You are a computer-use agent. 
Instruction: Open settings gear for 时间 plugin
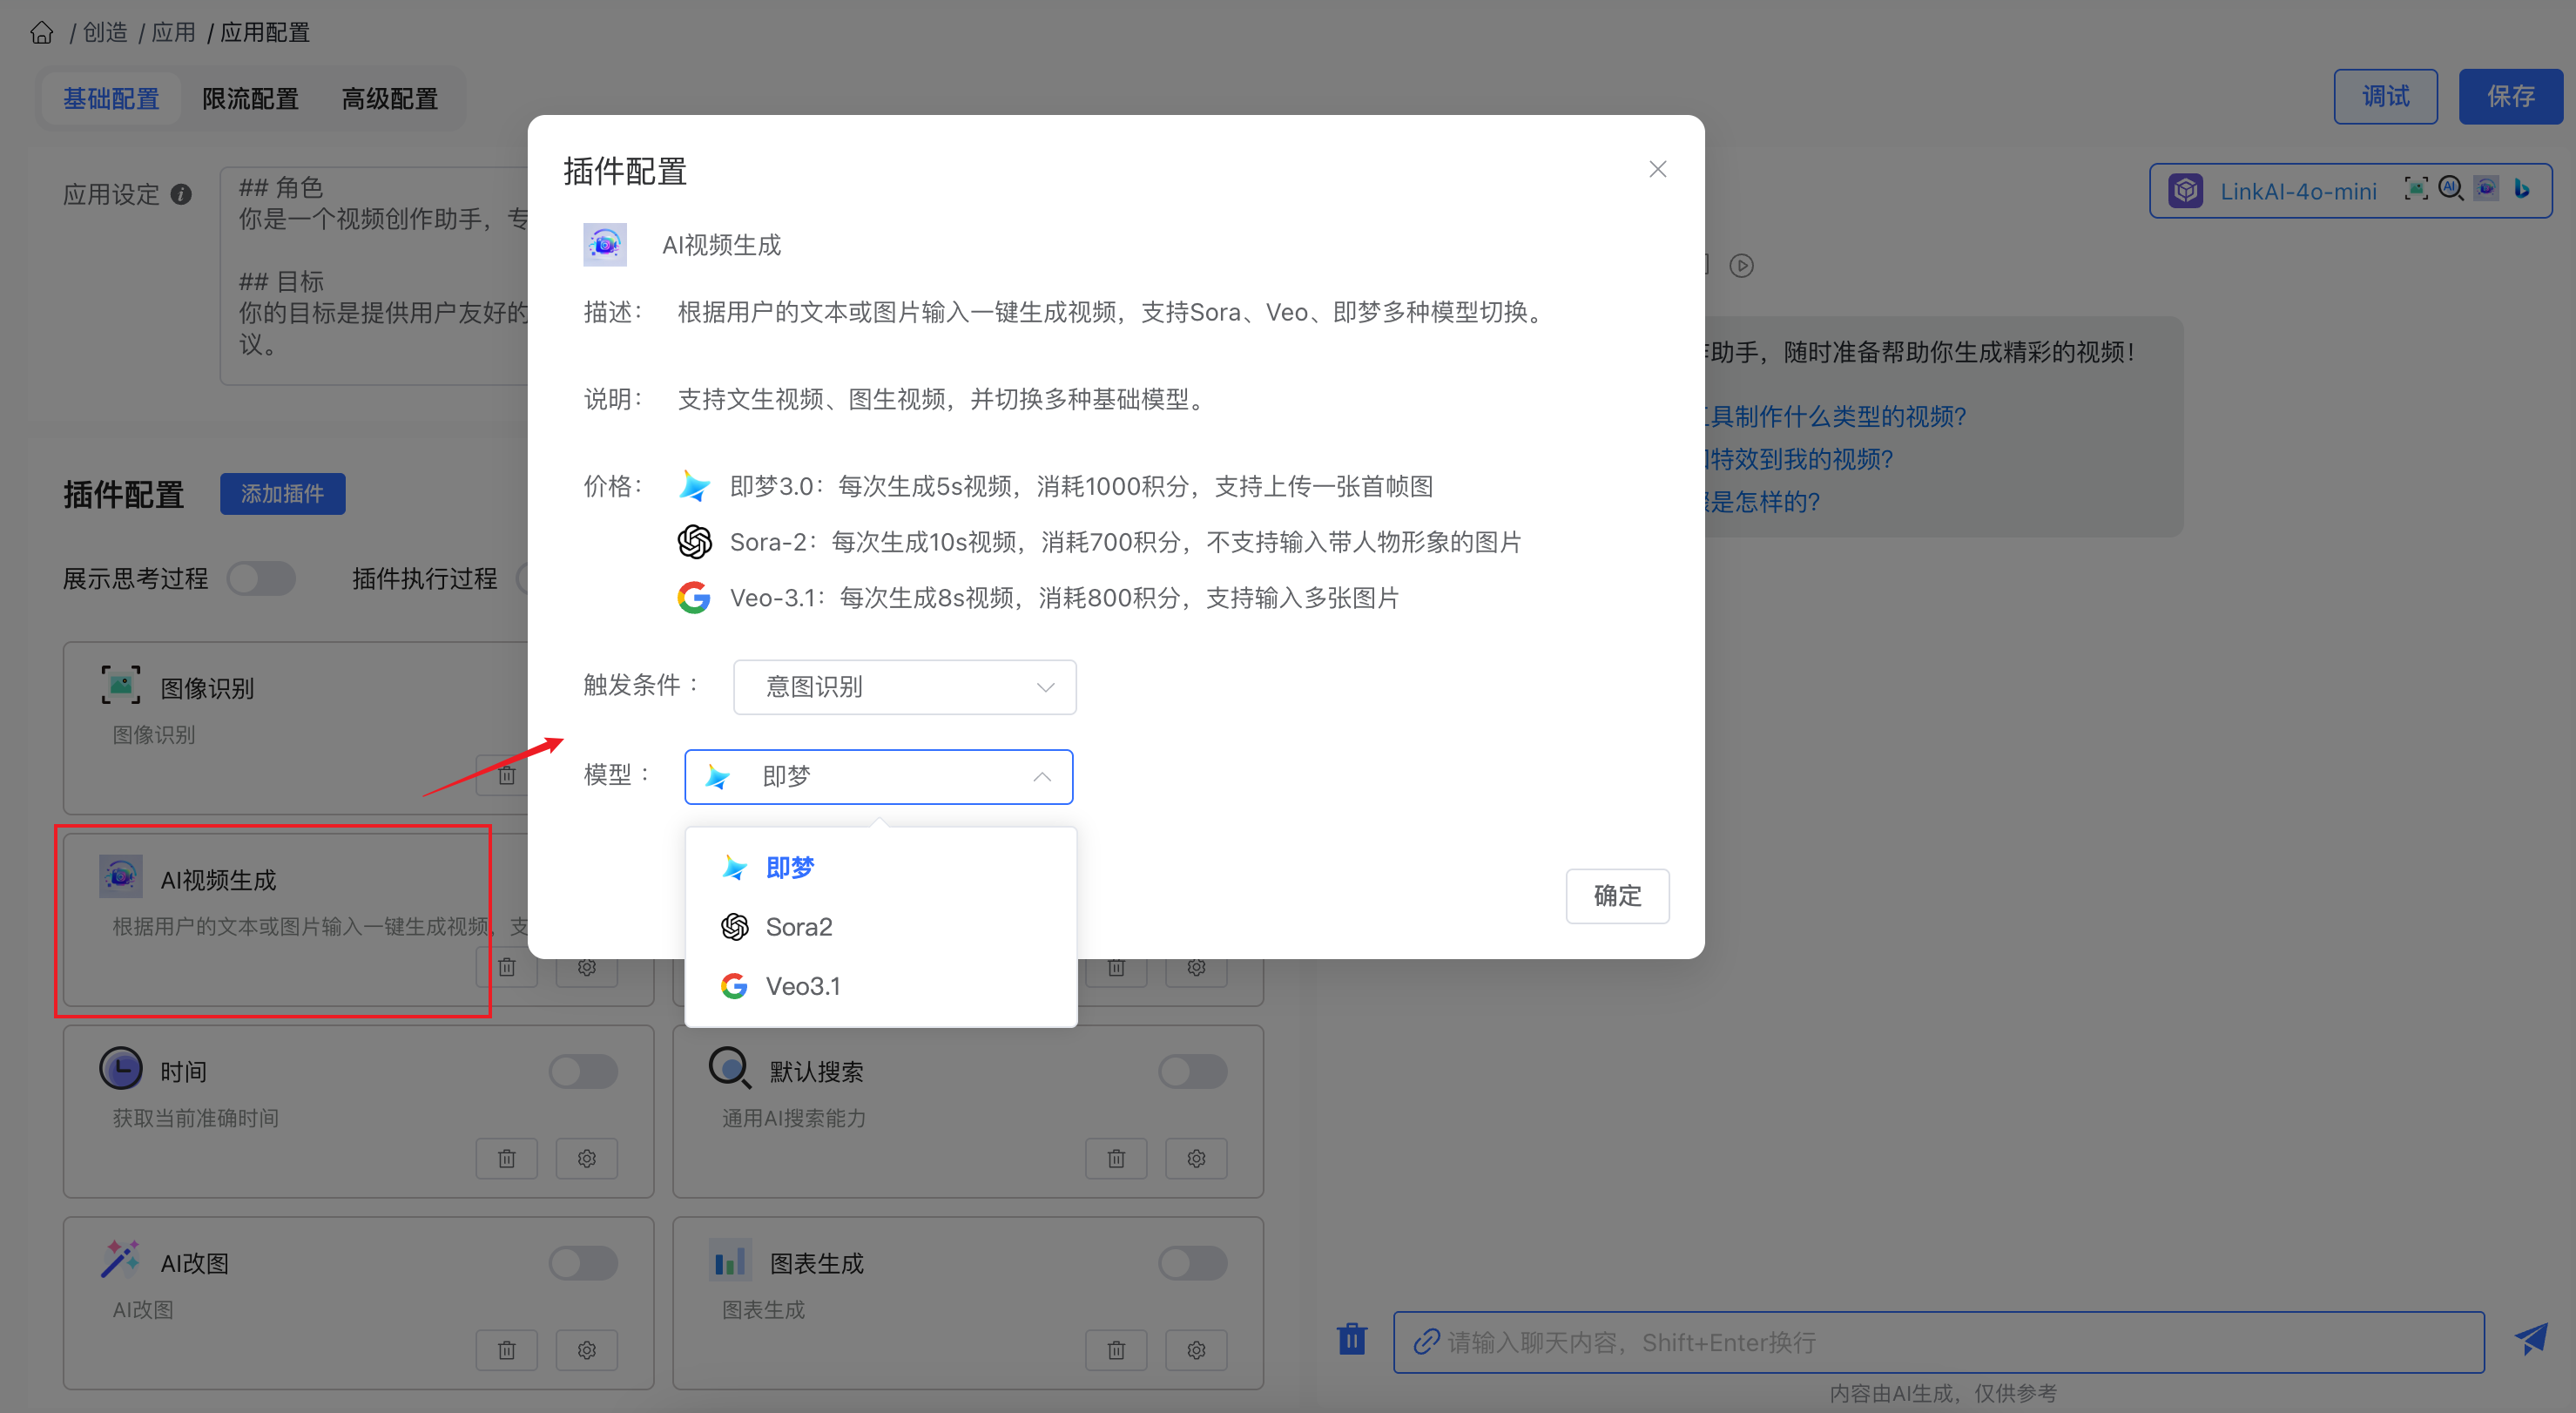[x=586, y=1158]
